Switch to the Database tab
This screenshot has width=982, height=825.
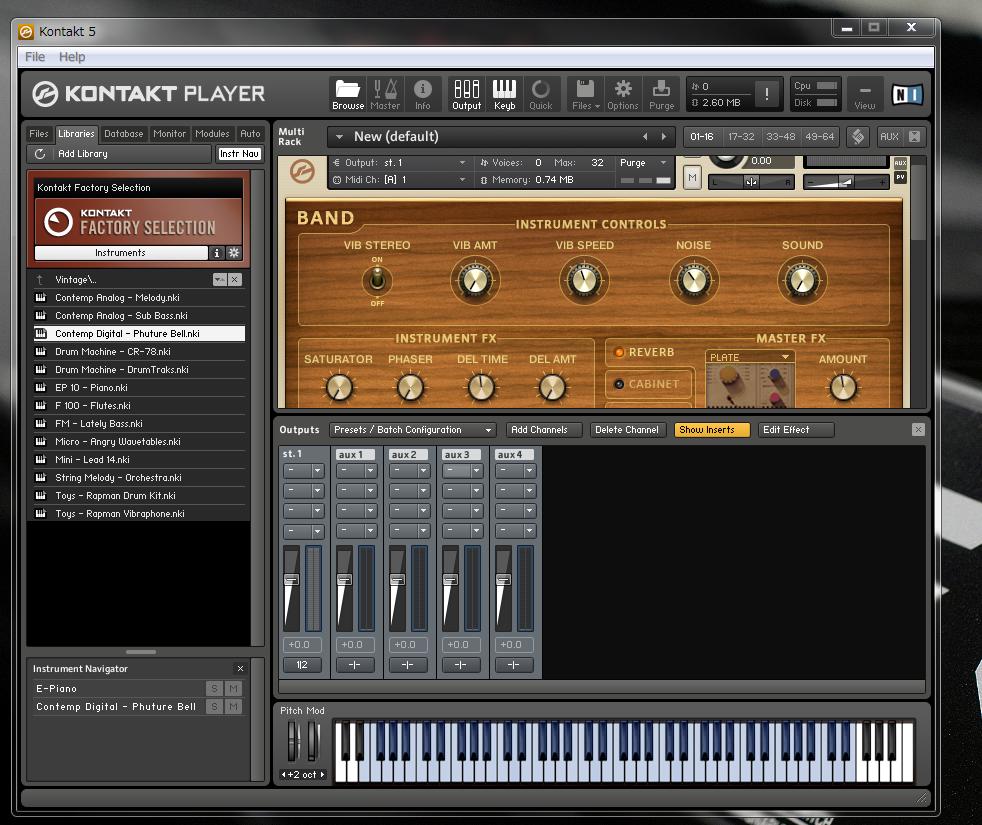point(123,133)
